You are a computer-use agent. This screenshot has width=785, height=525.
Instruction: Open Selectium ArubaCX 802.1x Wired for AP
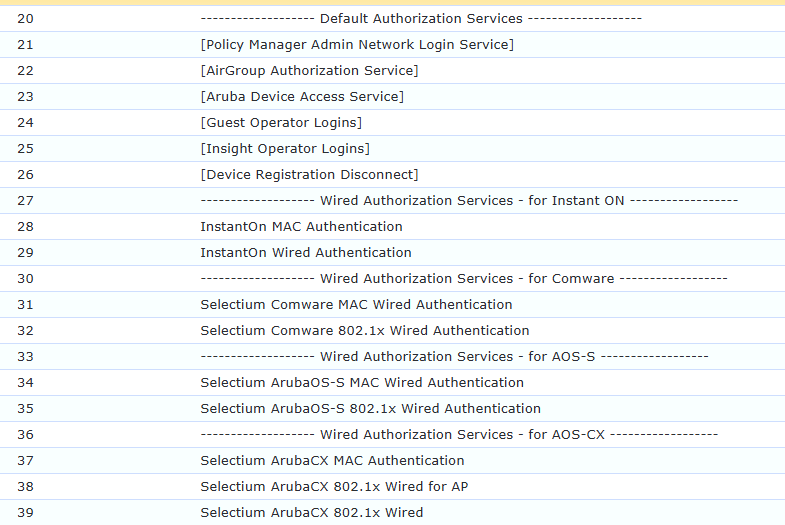coord(334,487)
